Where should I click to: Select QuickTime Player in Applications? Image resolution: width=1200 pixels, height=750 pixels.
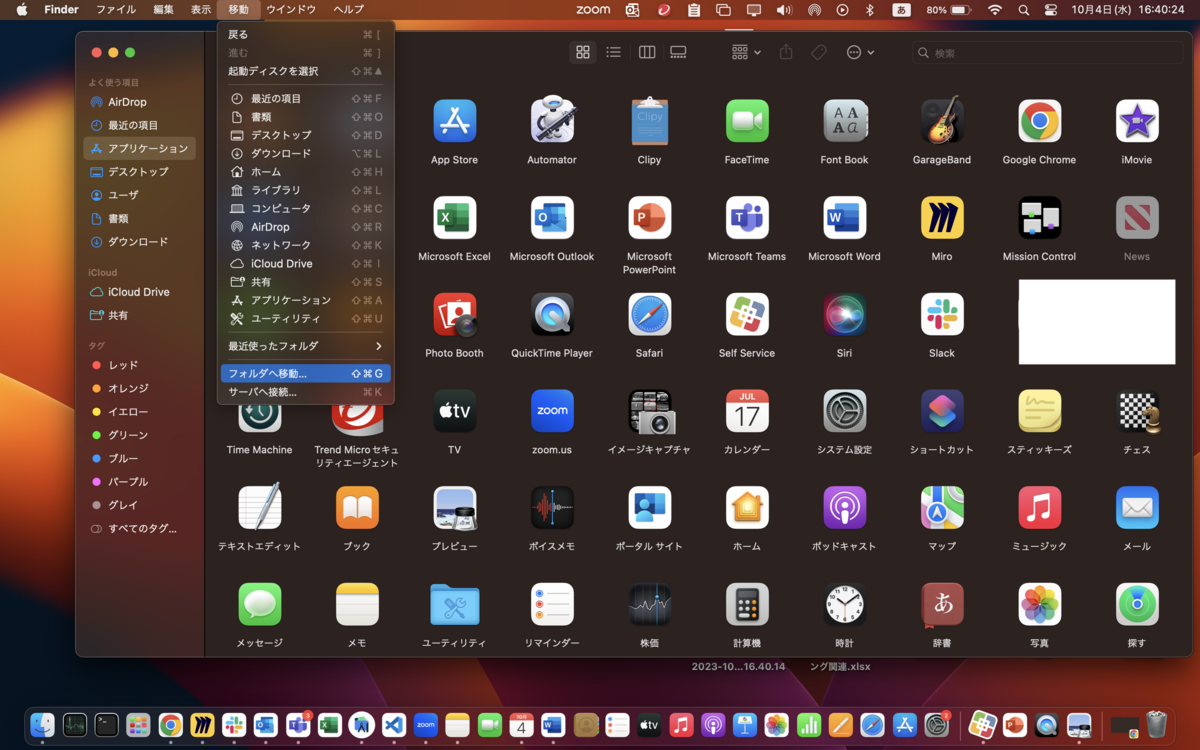pyautogui.click(x=552, y=315)
